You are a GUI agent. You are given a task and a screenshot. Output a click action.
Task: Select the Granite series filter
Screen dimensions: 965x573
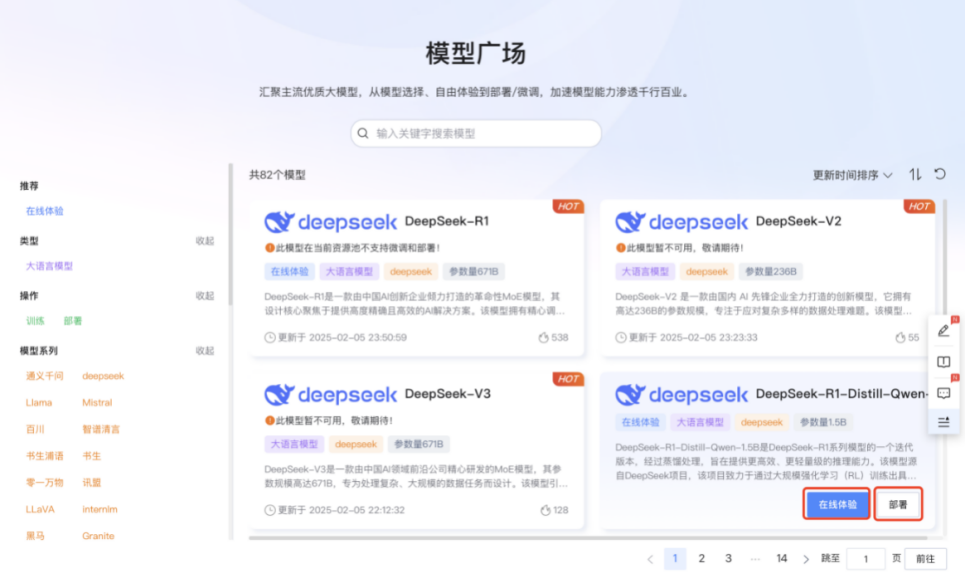pos(98,536)
